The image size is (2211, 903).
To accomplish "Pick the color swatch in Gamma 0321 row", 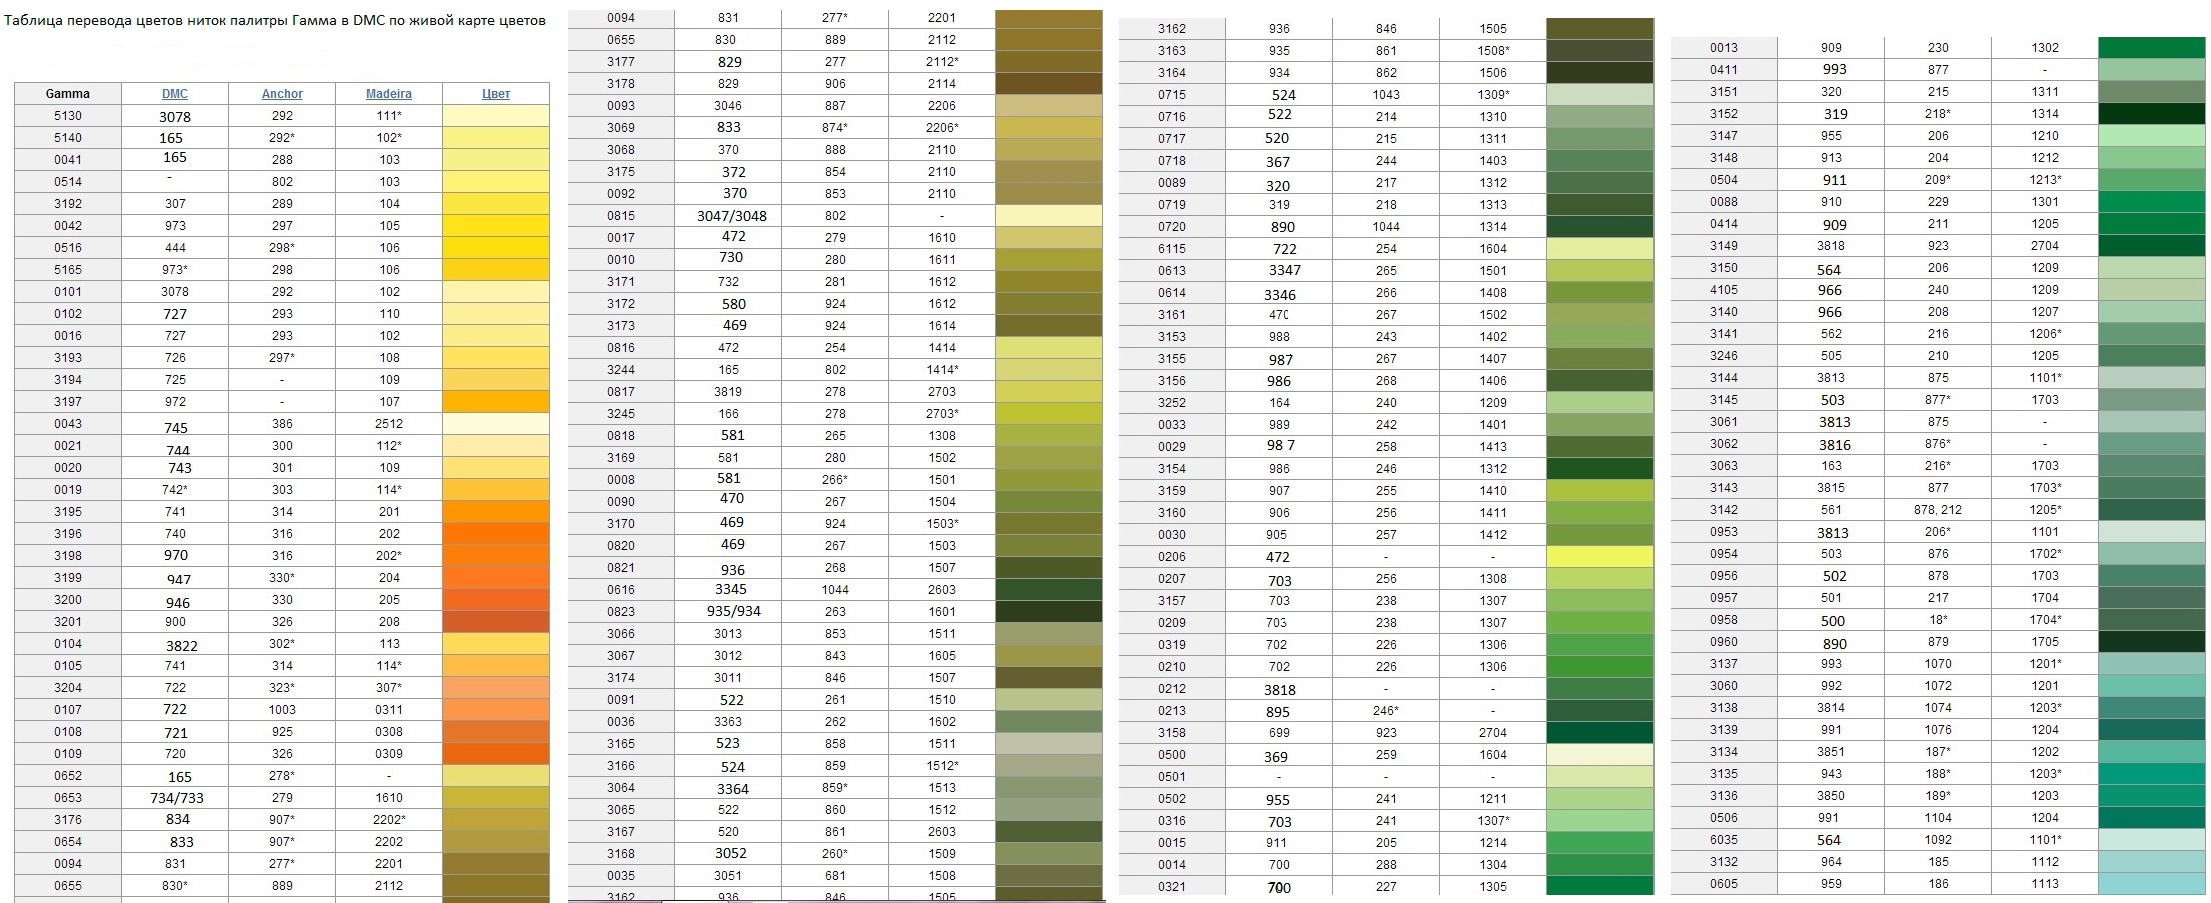I will click(1600, 887).
